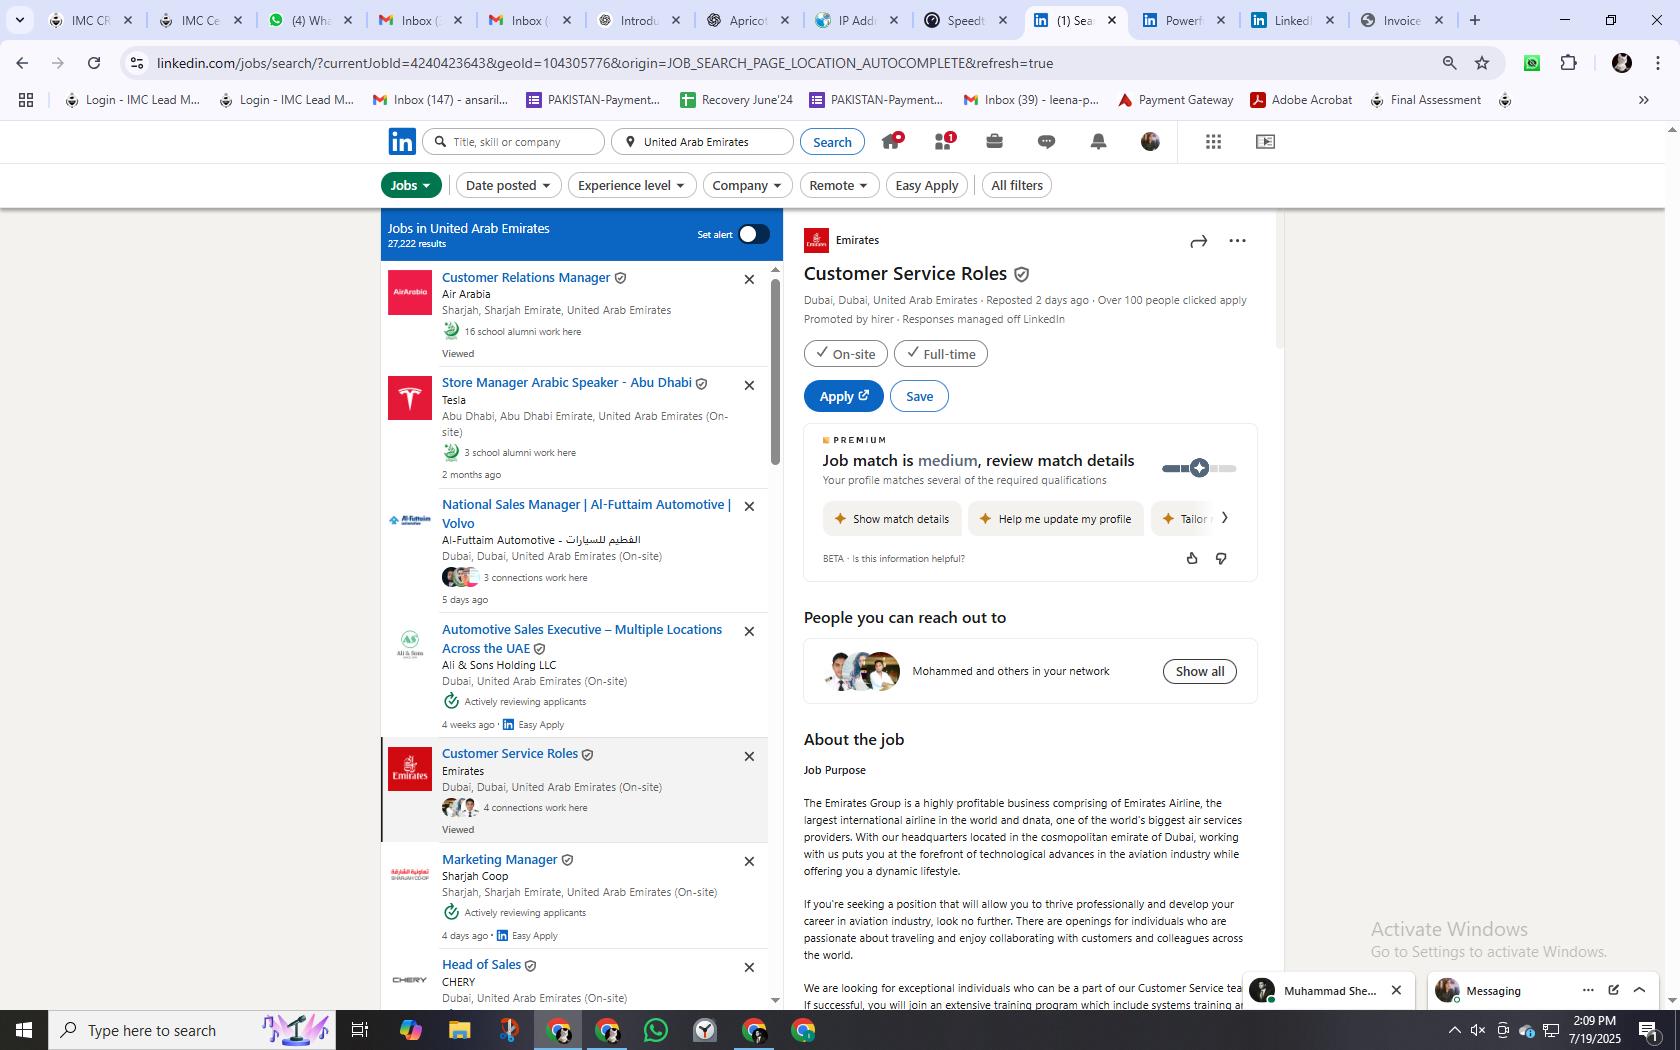
Task: Open the Final Assessment bookmark
Action: tap(1425, 100)
